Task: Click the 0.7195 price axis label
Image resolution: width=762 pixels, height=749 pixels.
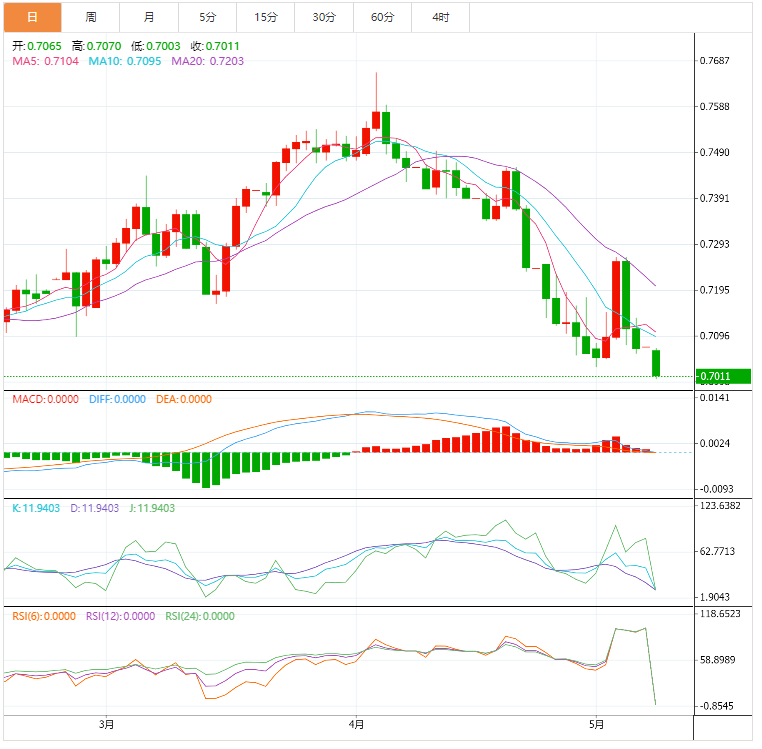Action: 714,290
